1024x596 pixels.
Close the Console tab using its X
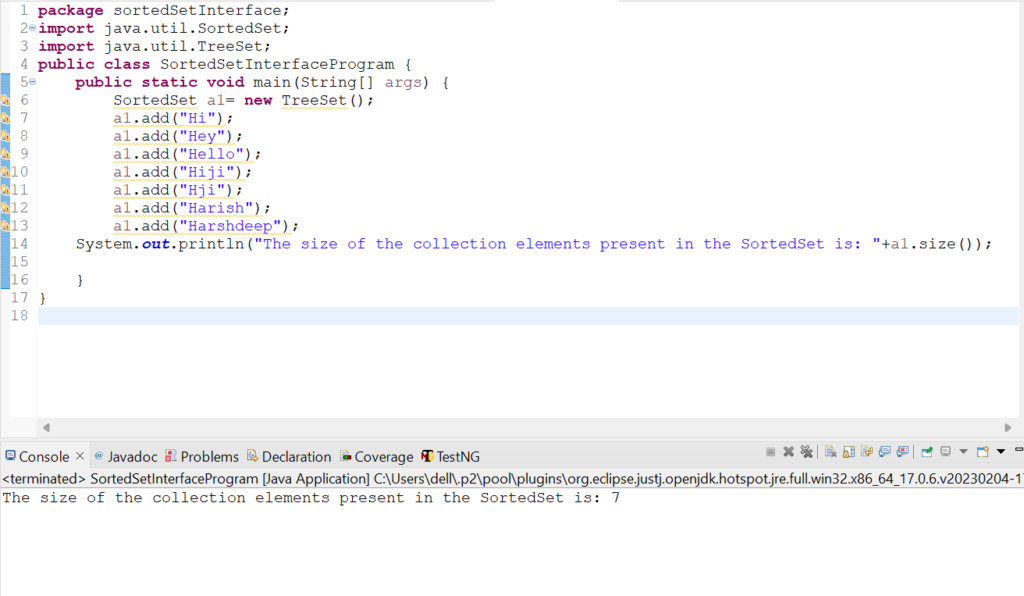click(80, 456)
